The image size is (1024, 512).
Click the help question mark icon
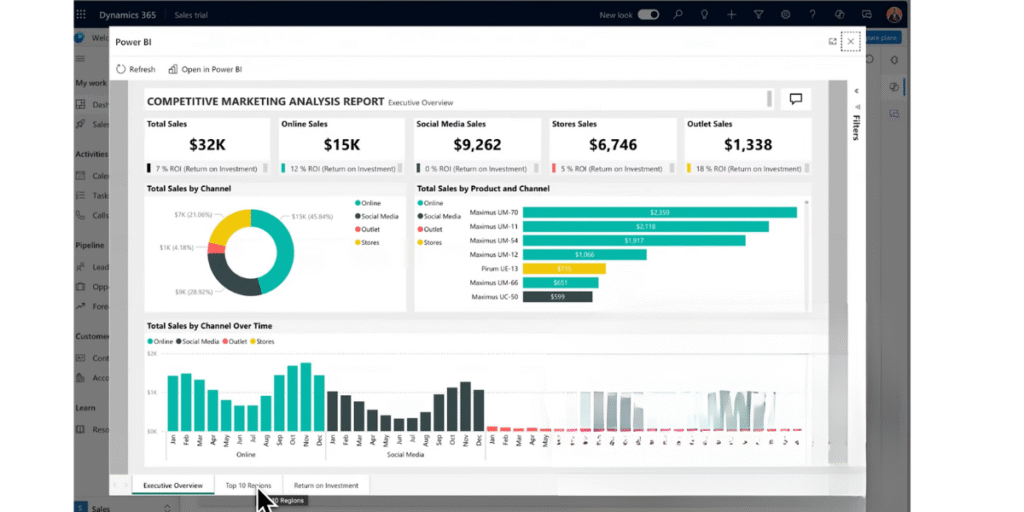point(813,15)
